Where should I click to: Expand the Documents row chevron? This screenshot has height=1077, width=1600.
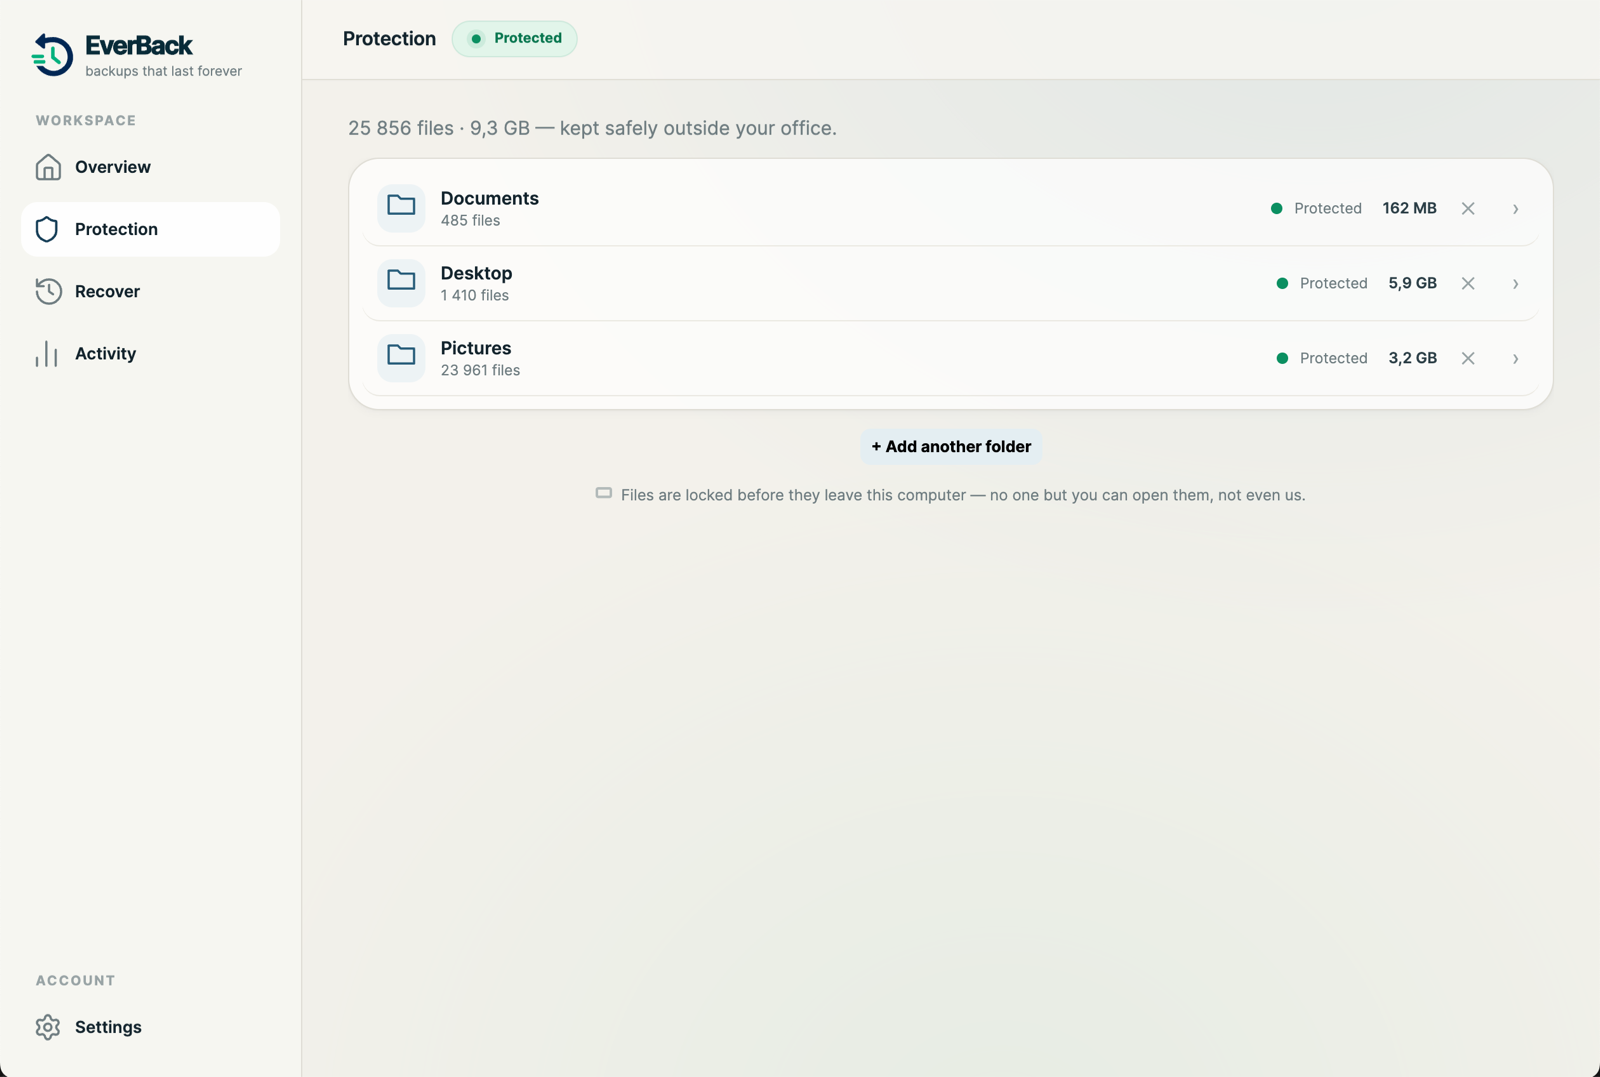pyautogui.click(x=1516, y=209)
